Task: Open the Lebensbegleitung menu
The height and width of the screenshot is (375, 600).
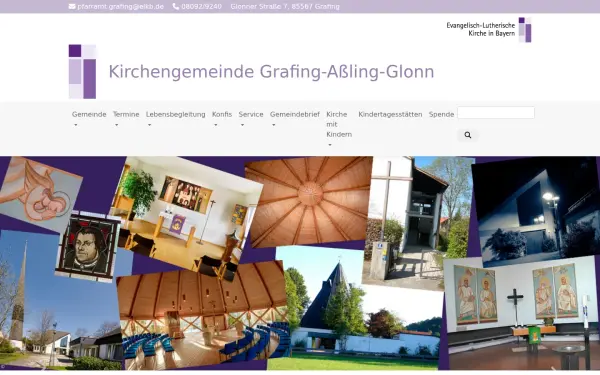Action: [176, 114]
